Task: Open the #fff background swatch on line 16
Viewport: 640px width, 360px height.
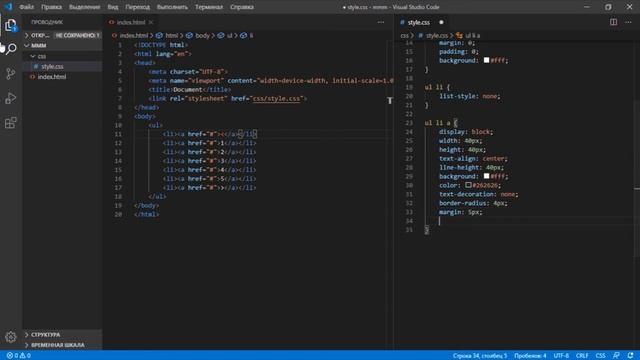Action: [x=486, y=60]
